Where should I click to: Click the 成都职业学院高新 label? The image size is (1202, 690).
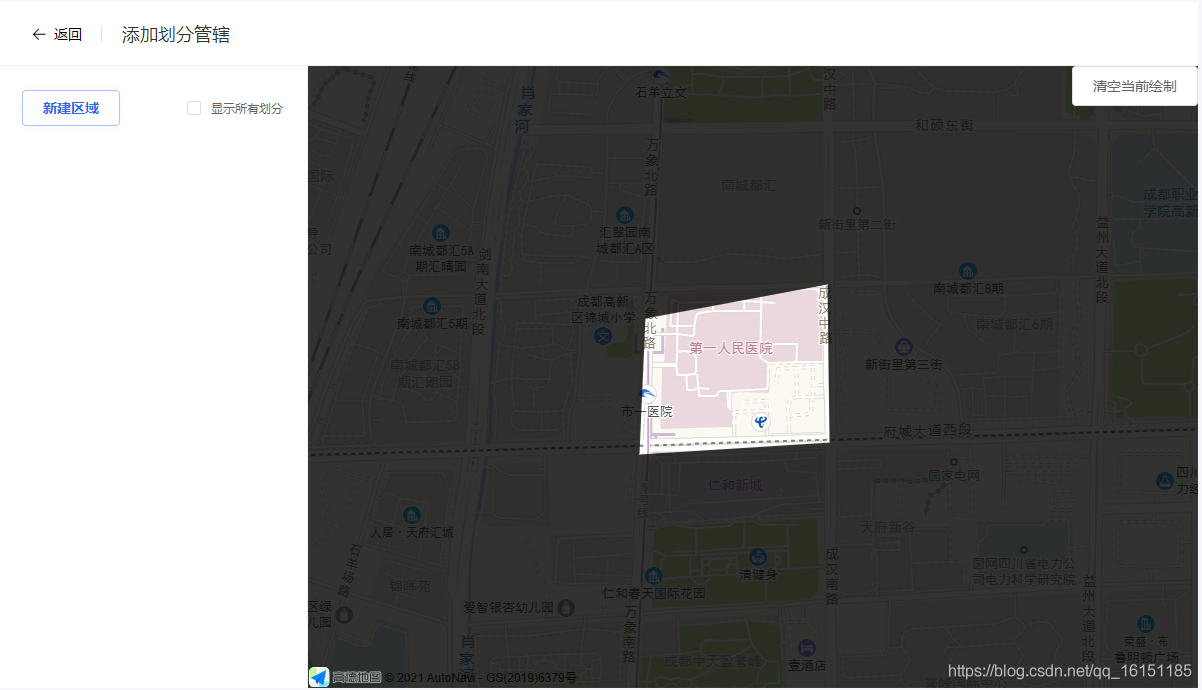[1171, 203]
